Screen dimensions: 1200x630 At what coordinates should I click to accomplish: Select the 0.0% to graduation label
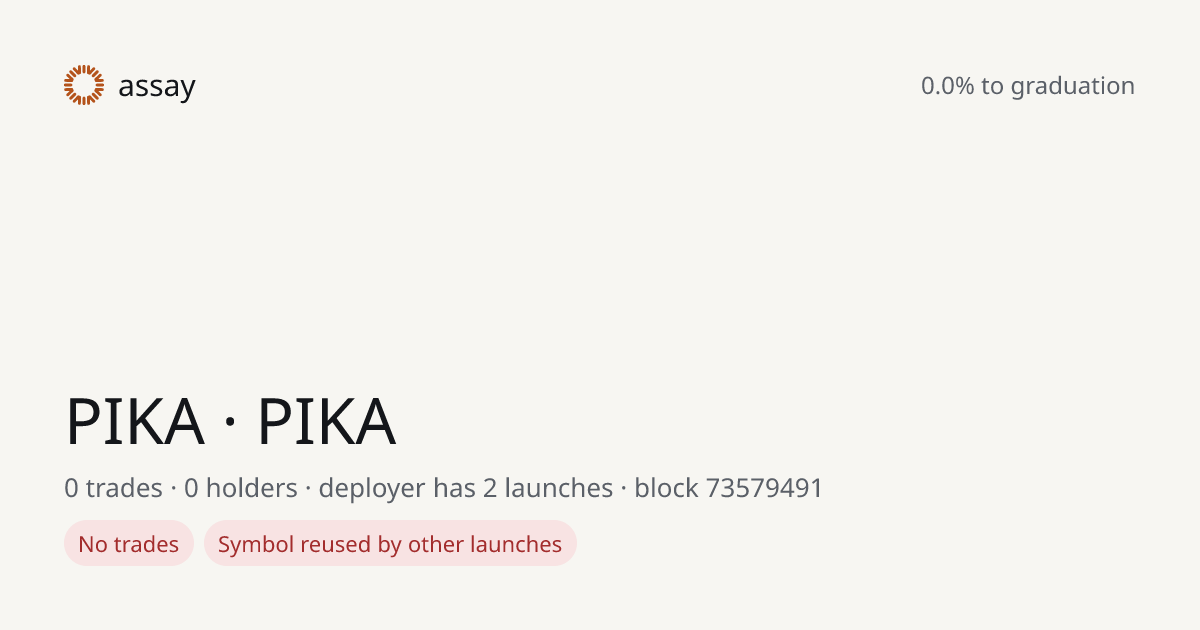point(1028,86)
